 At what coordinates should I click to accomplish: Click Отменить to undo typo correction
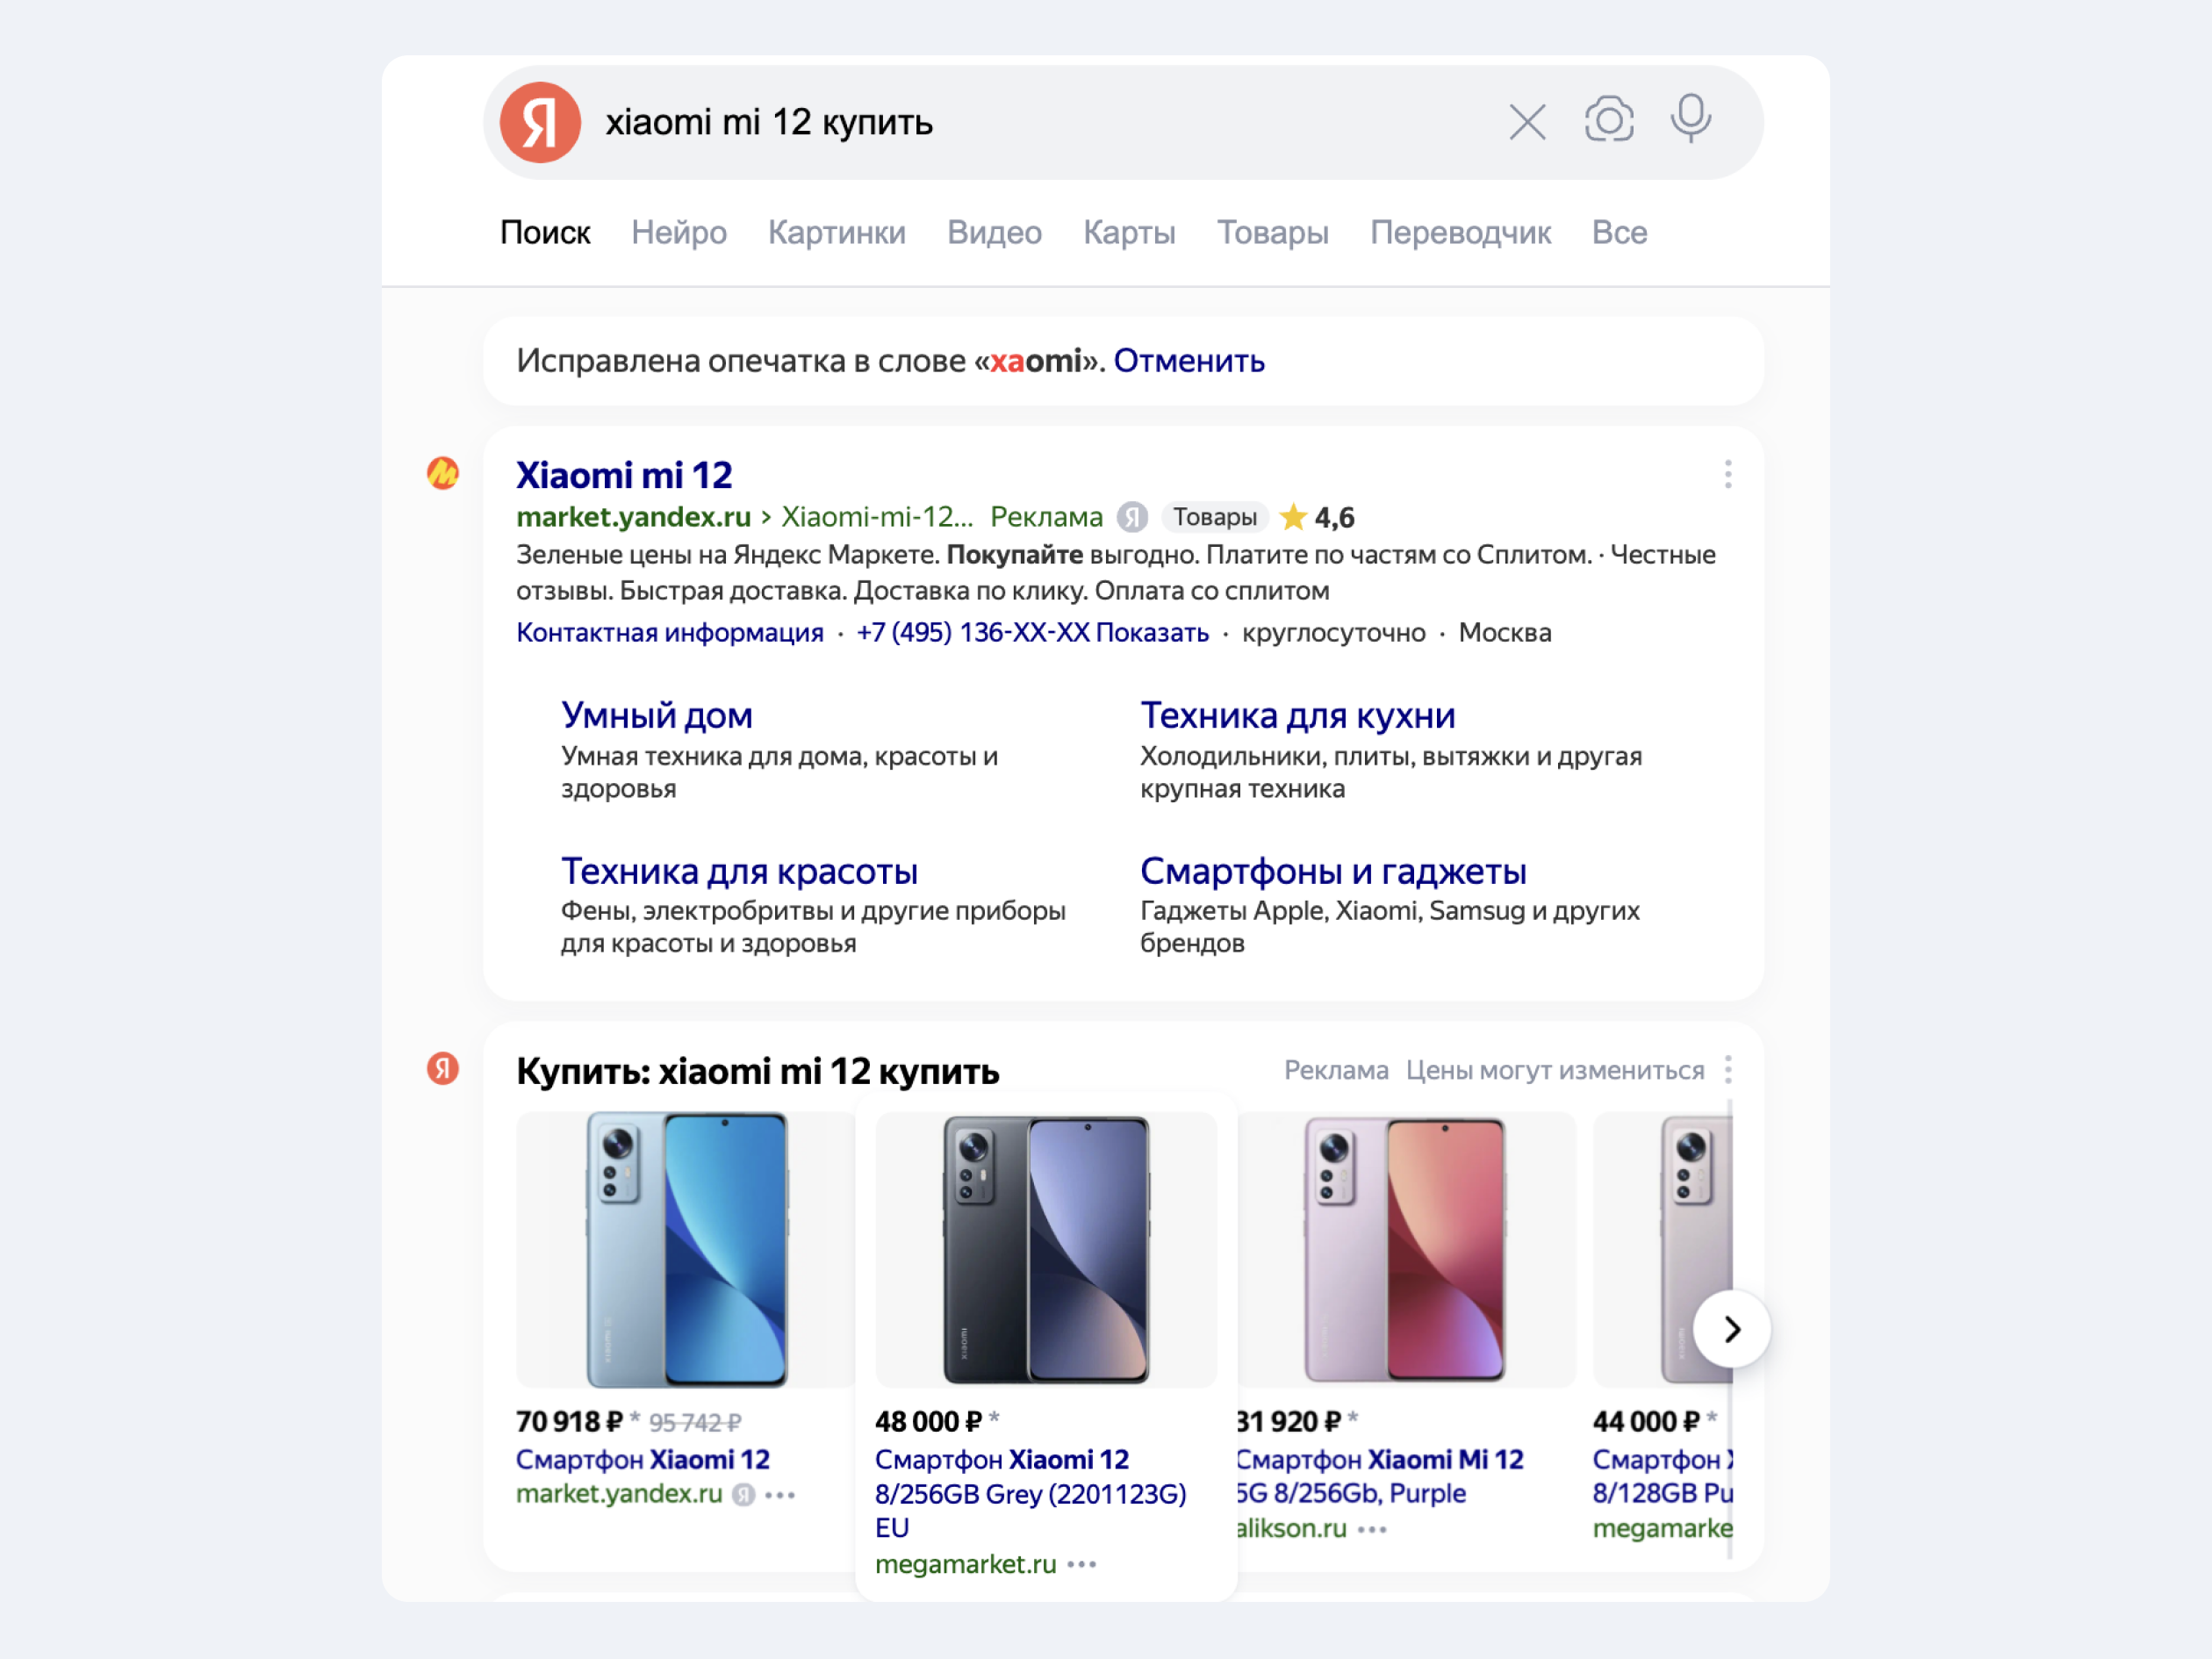point(1189,361)
